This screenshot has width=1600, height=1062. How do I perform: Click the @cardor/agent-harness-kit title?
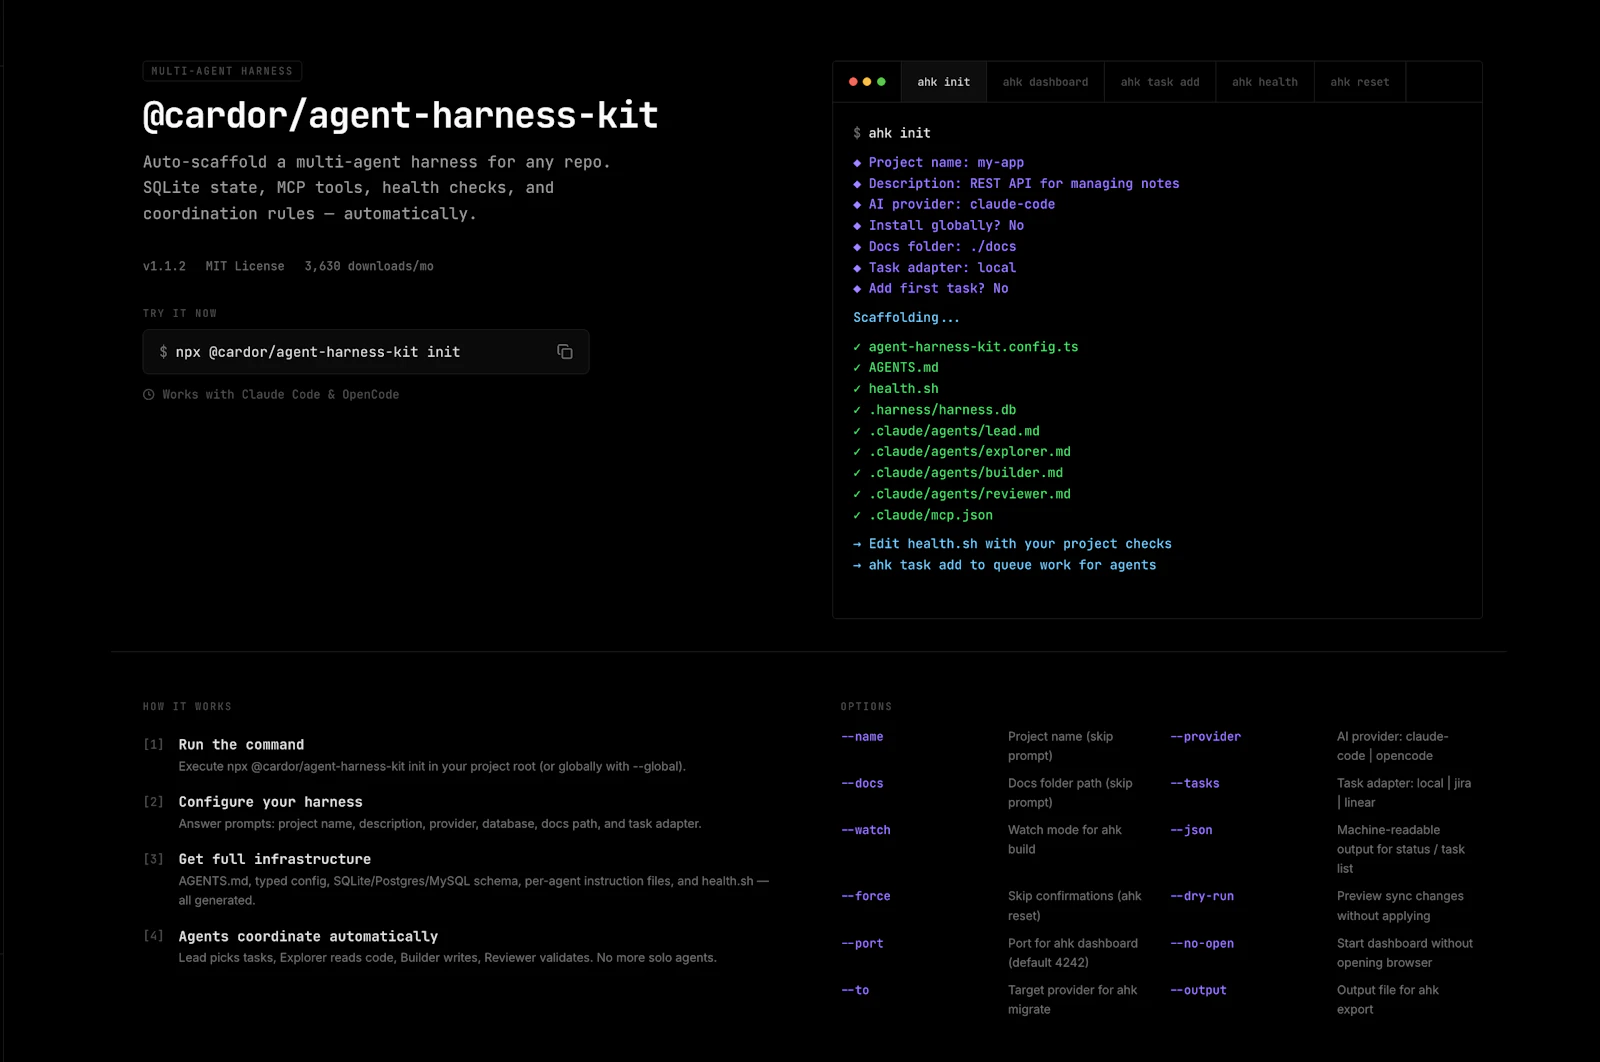pos(400,115)
